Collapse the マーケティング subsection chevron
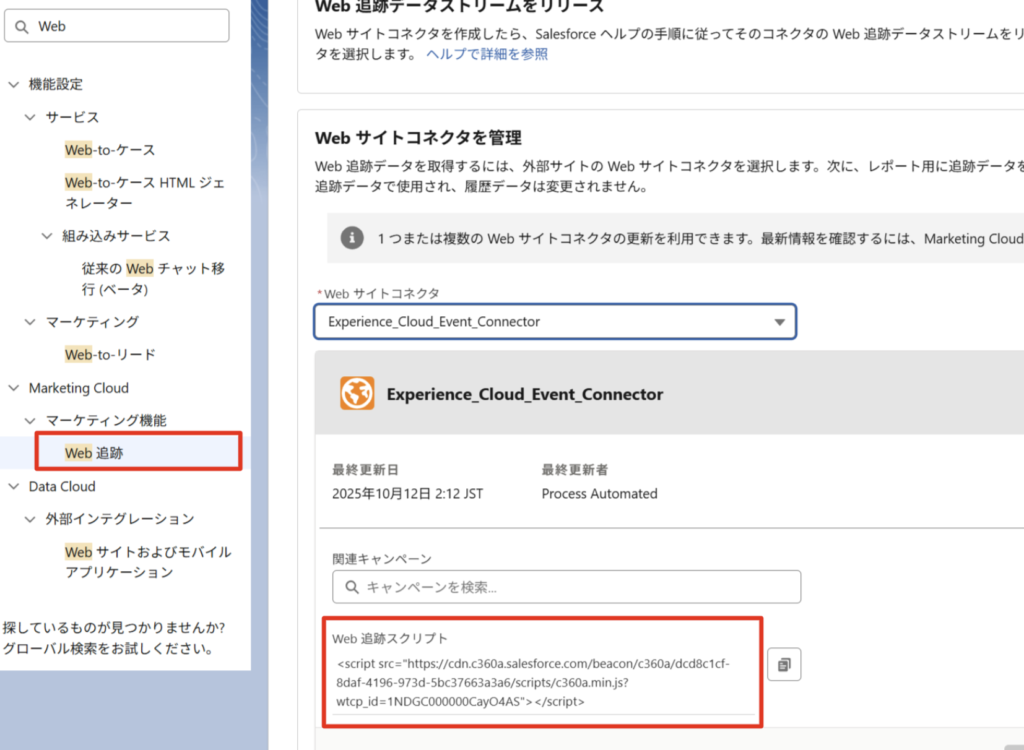 30,321
